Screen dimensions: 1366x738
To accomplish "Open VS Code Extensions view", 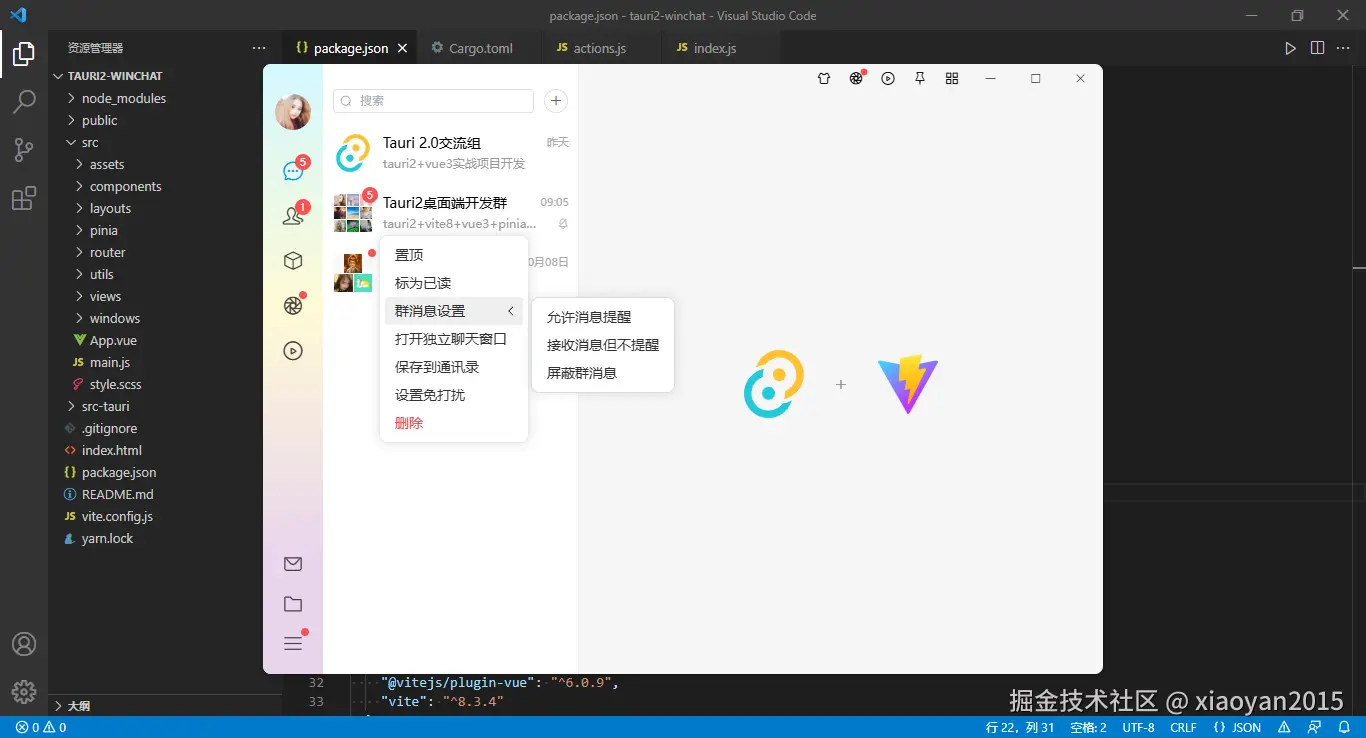I will [24, 198].
